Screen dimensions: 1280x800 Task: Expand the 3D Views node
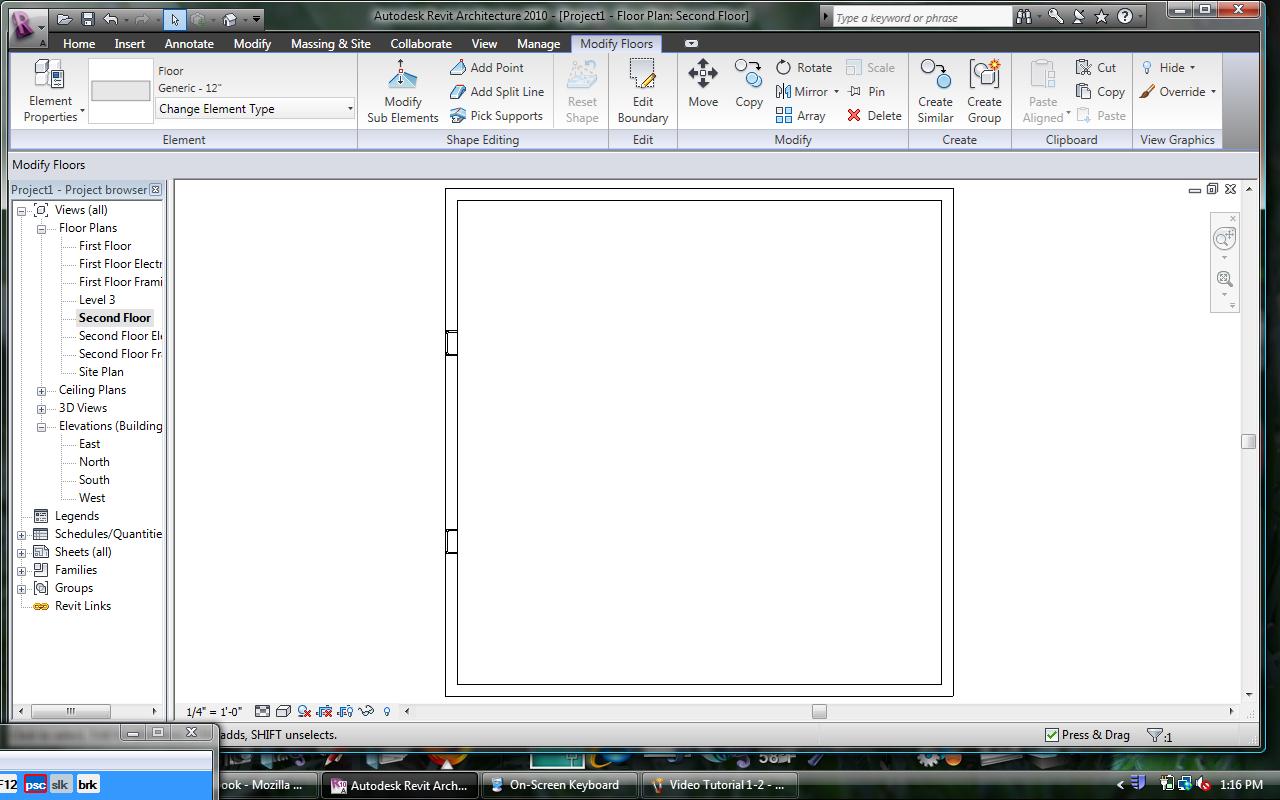click(41, 408)
